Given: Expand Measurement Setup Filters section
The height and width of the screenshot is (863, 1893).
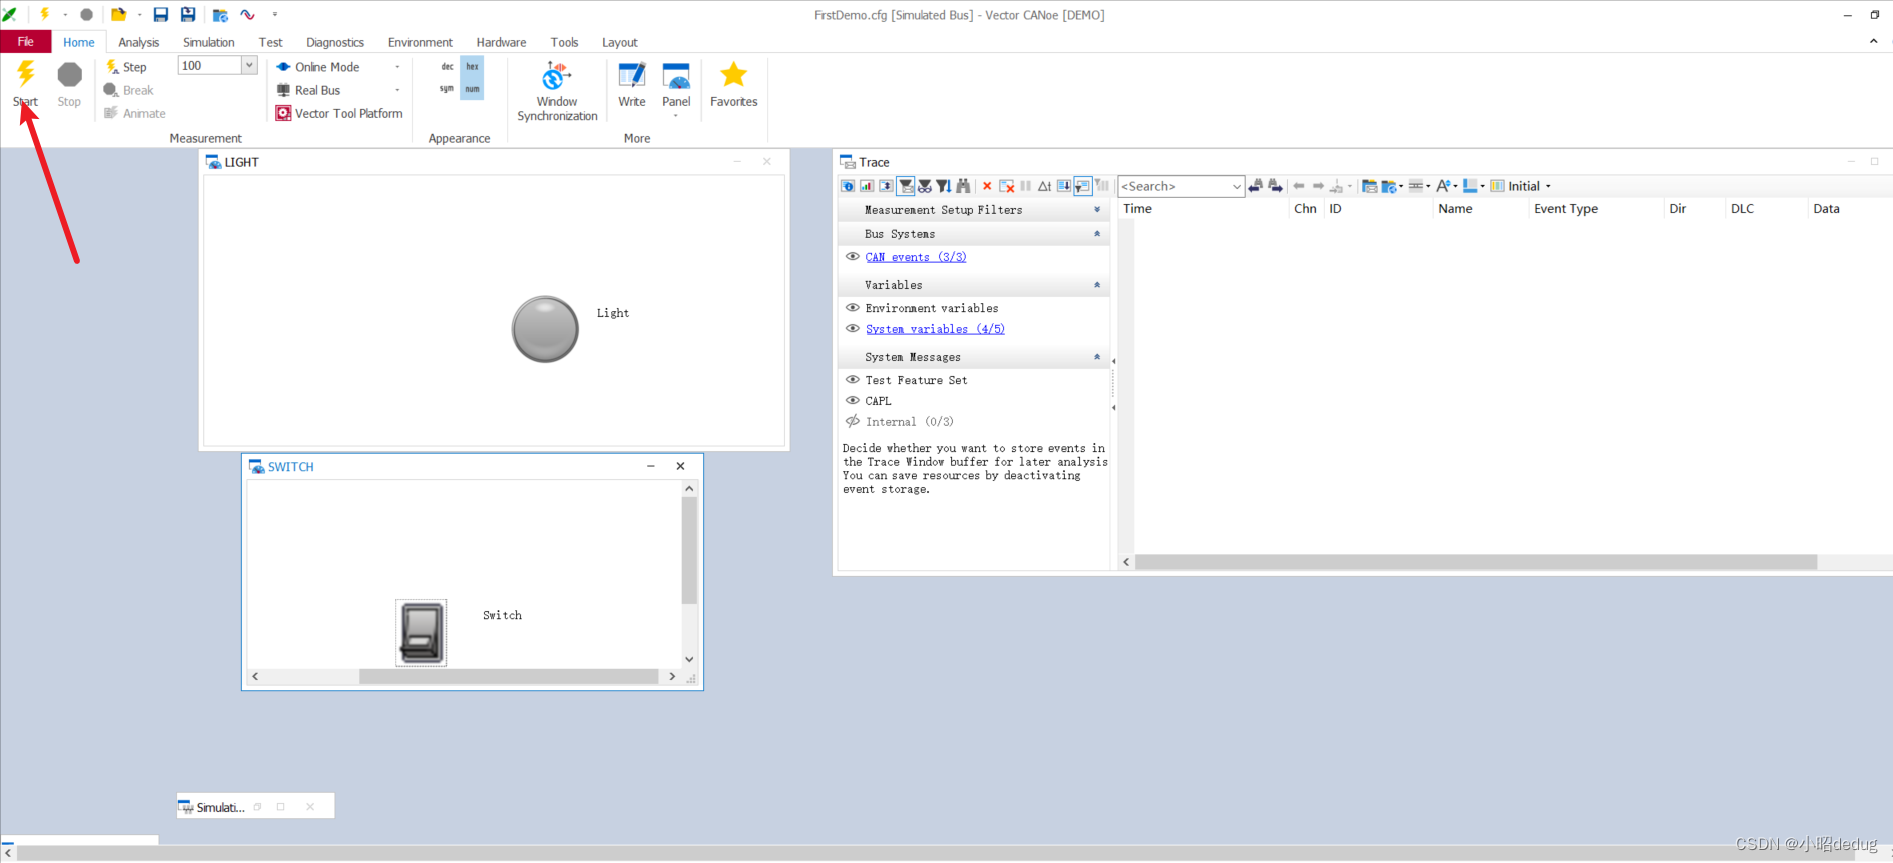Looking at the screenshot, I should [x=1097, y=210].
